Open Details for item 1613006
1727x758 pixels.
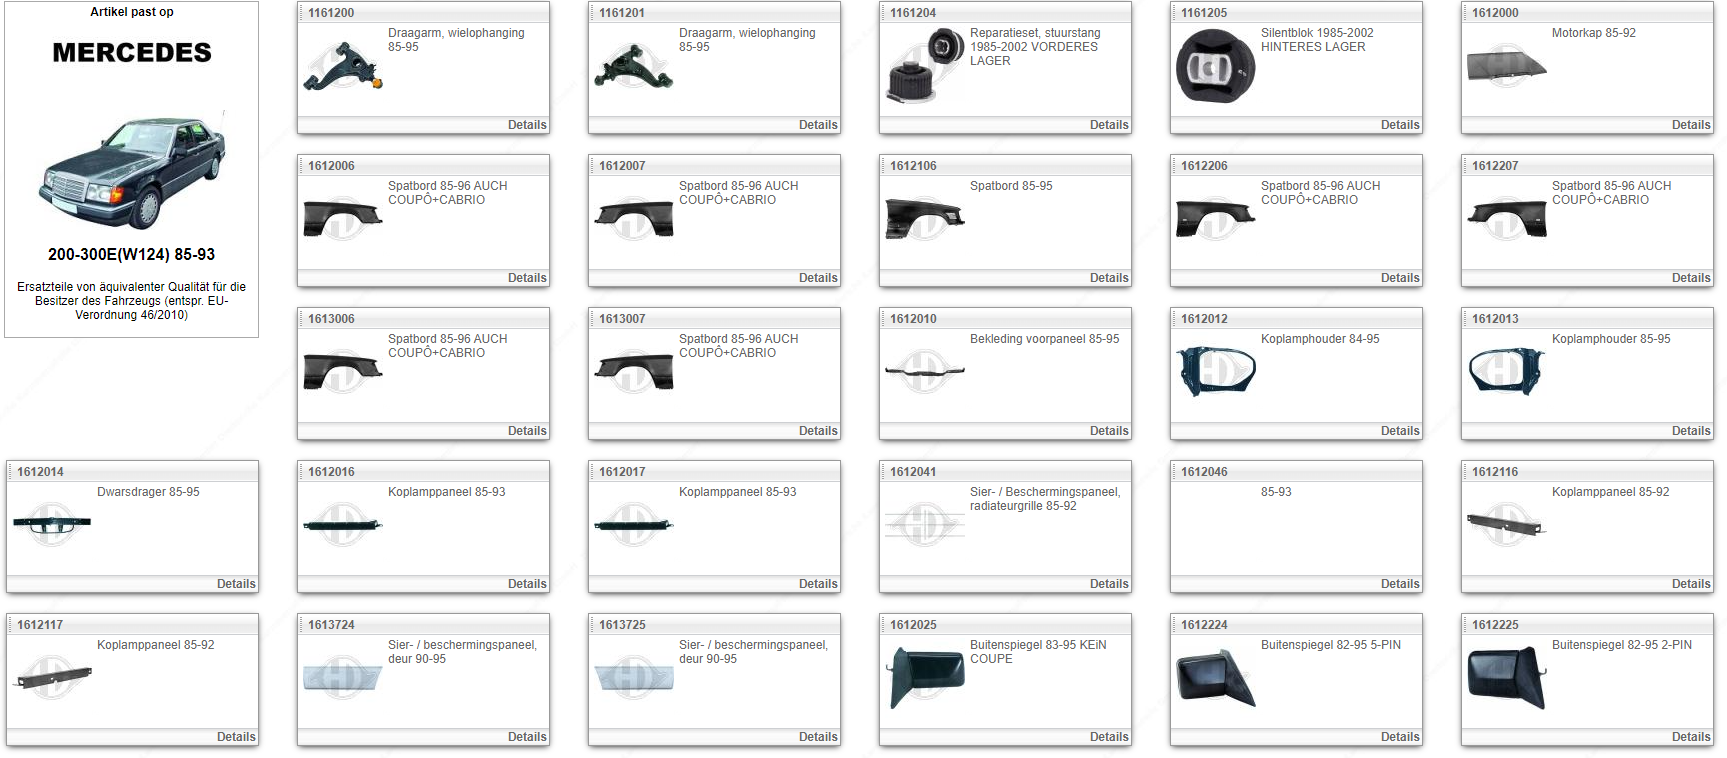pyautogui.click(x=527, y=431)
